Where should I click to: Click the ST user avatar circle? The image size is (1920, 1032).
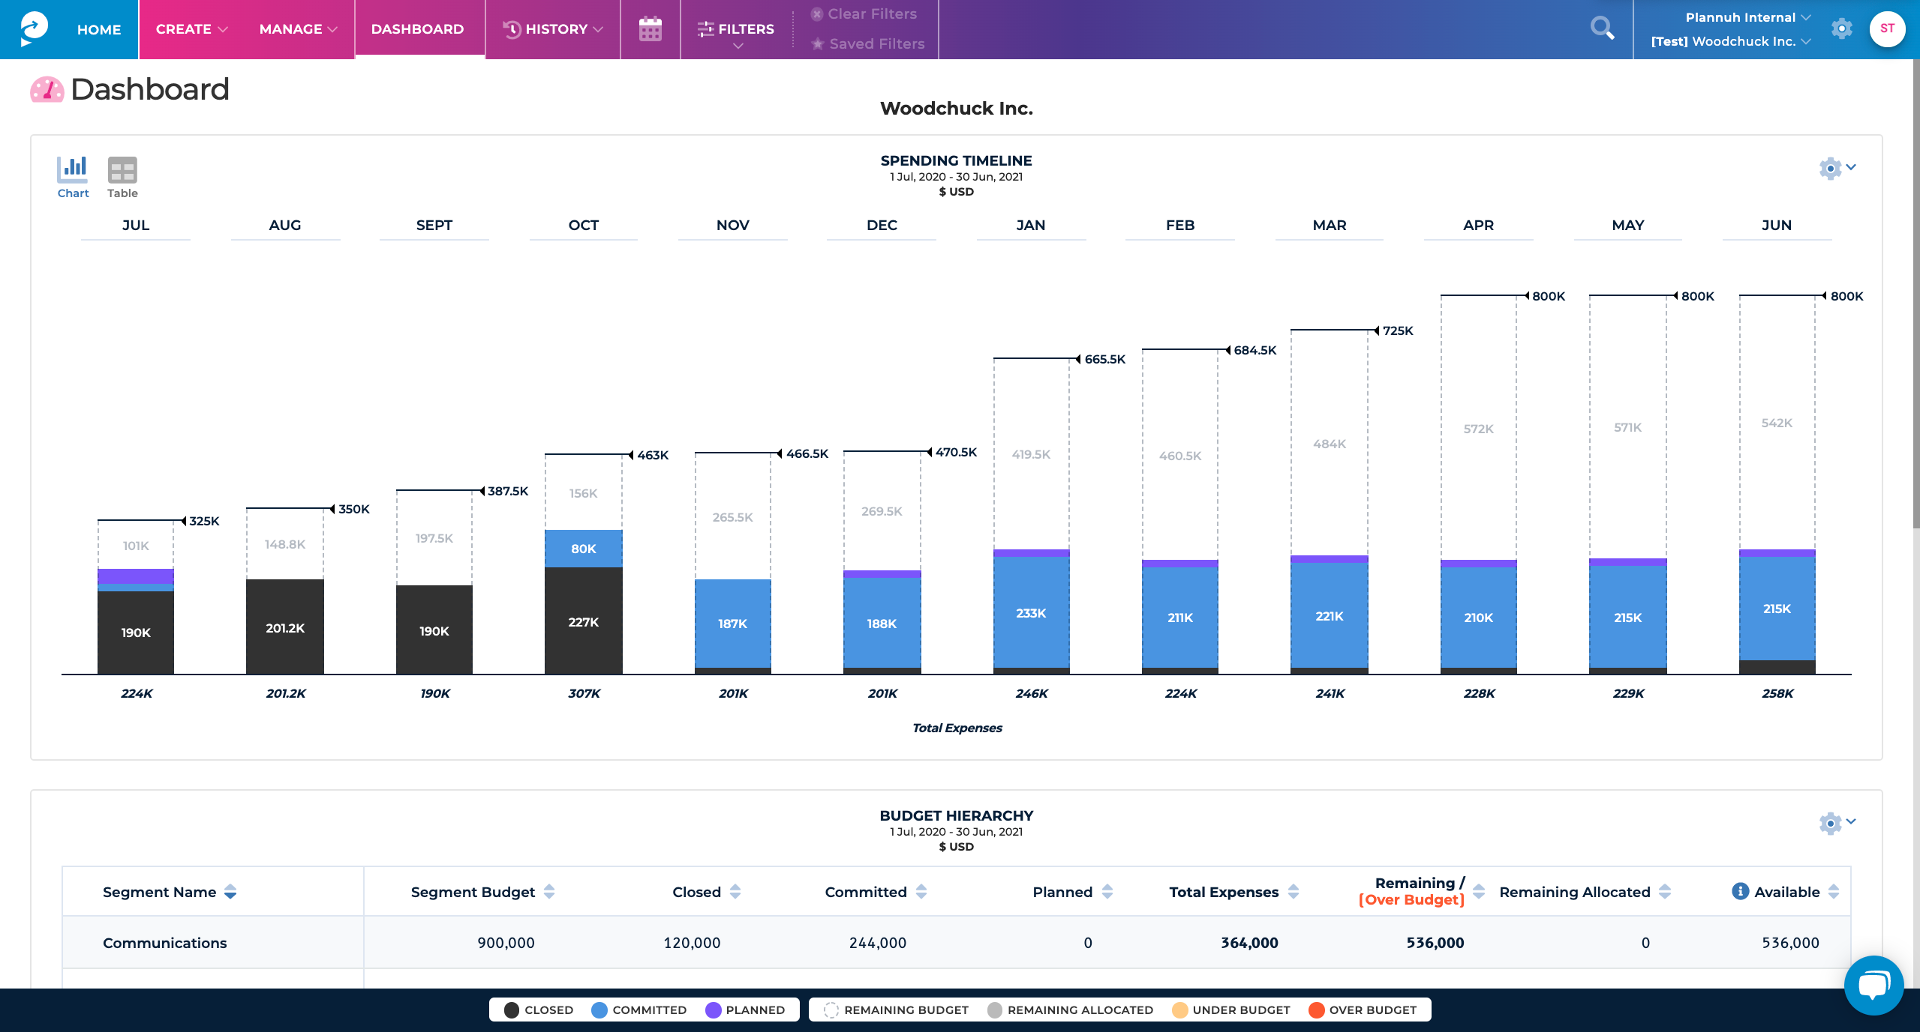click(x=1887, y=28)
